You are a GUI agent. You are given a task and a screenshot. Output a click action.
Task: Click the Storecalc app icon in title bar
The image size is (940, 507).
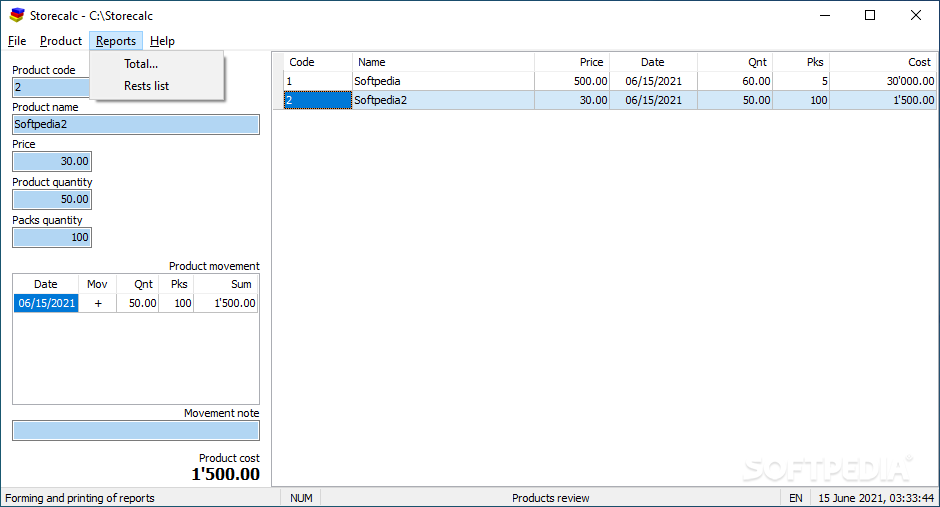click(17, 16)
